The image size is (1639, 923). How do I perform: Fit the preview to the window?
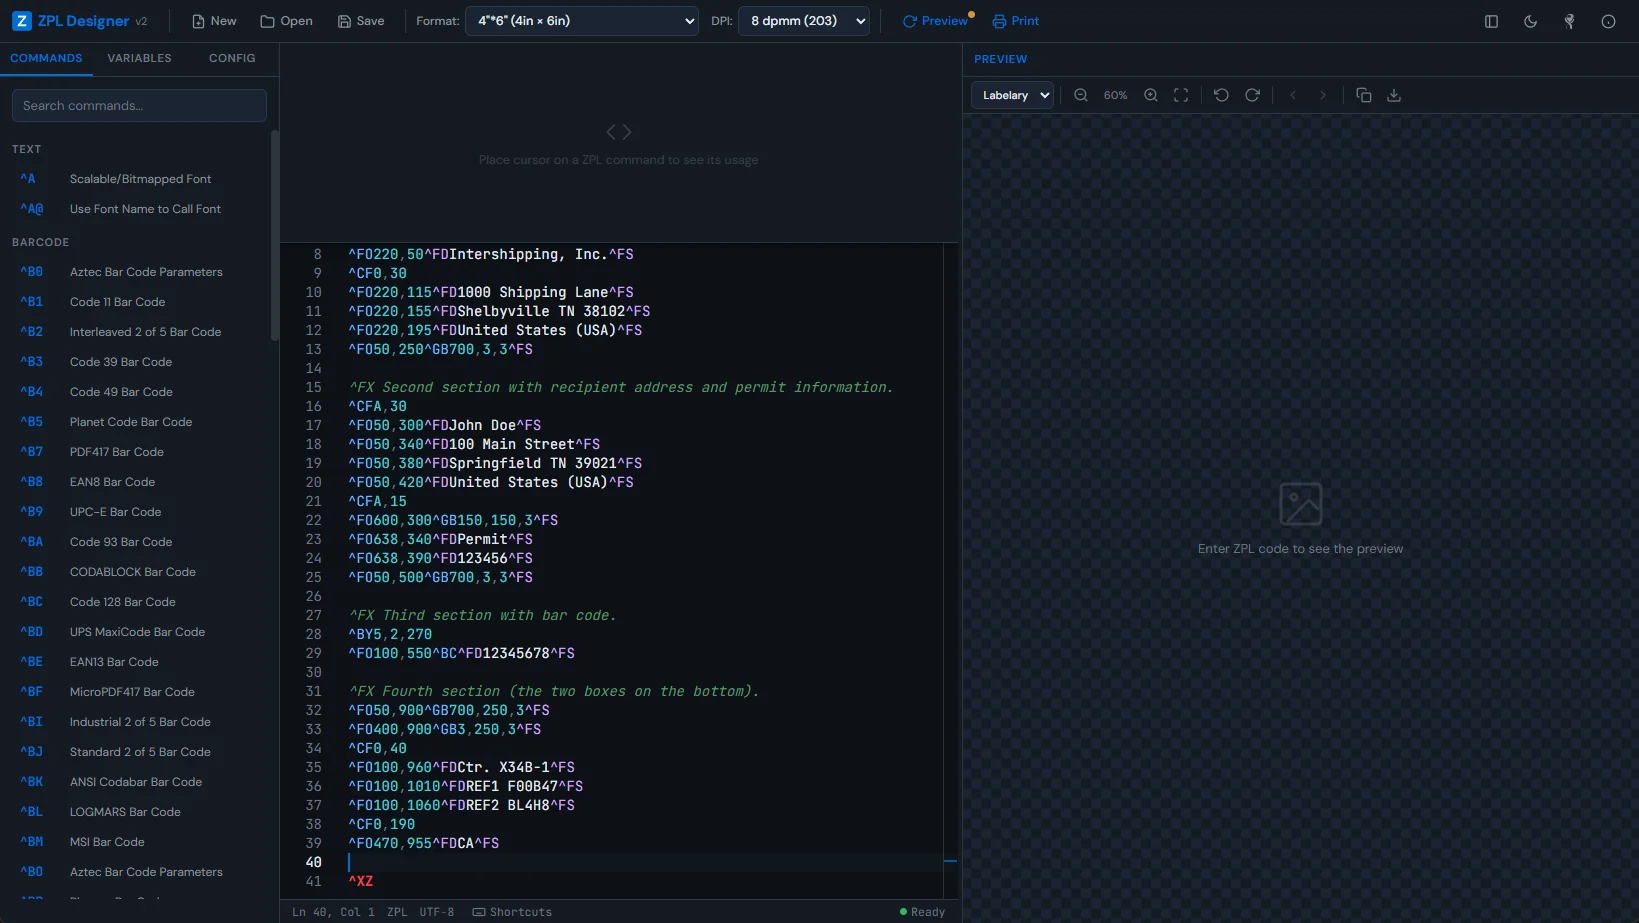point(1181,94)
